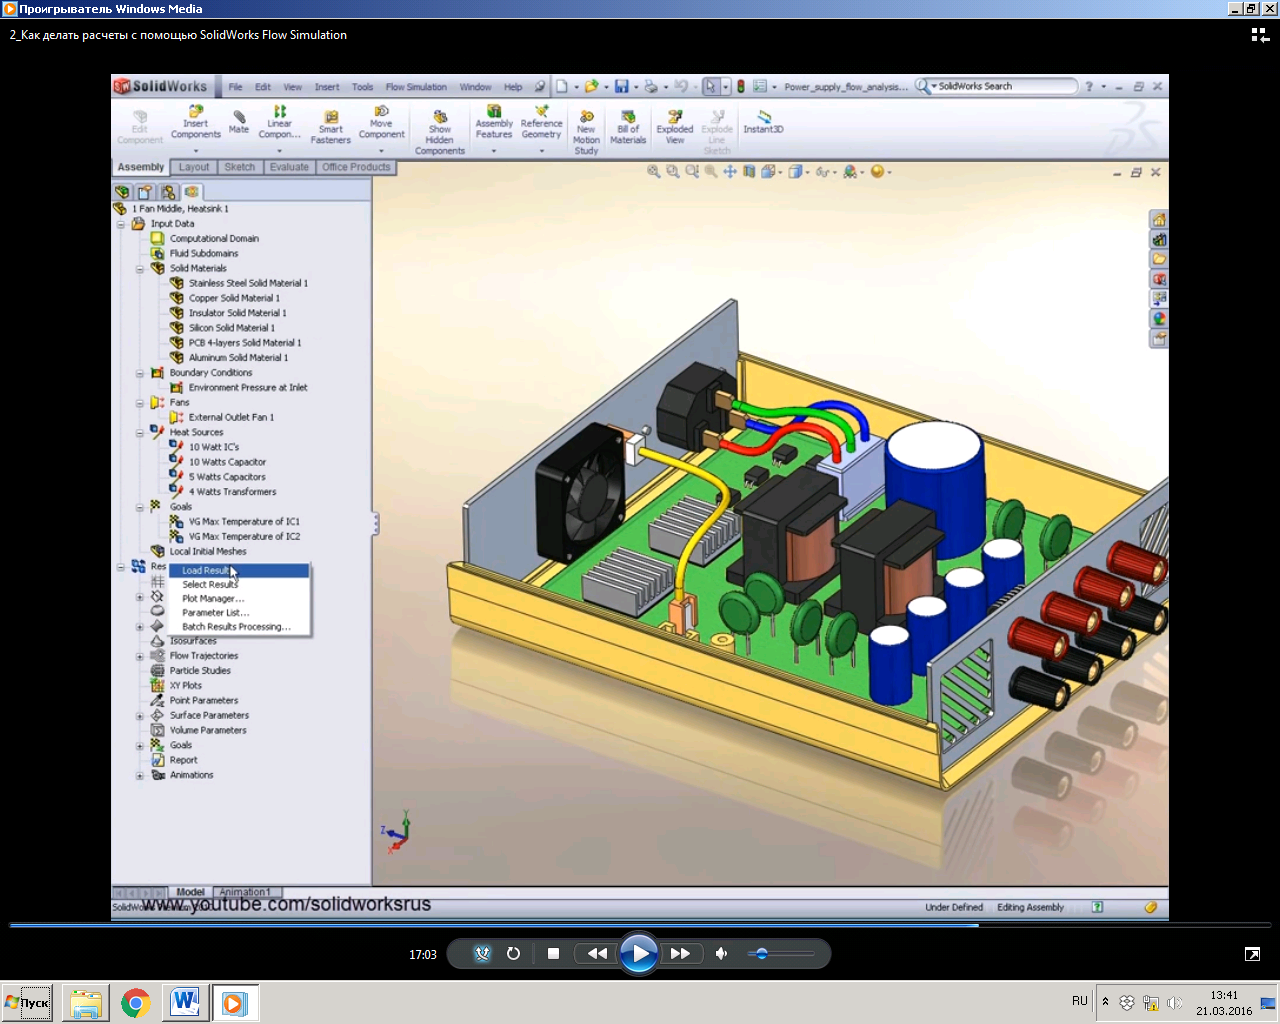The height and width of the screenshot is (1024, 1280).
Task: Open the Flow Simulation analysis tab icon
Action: pos(191,191)
